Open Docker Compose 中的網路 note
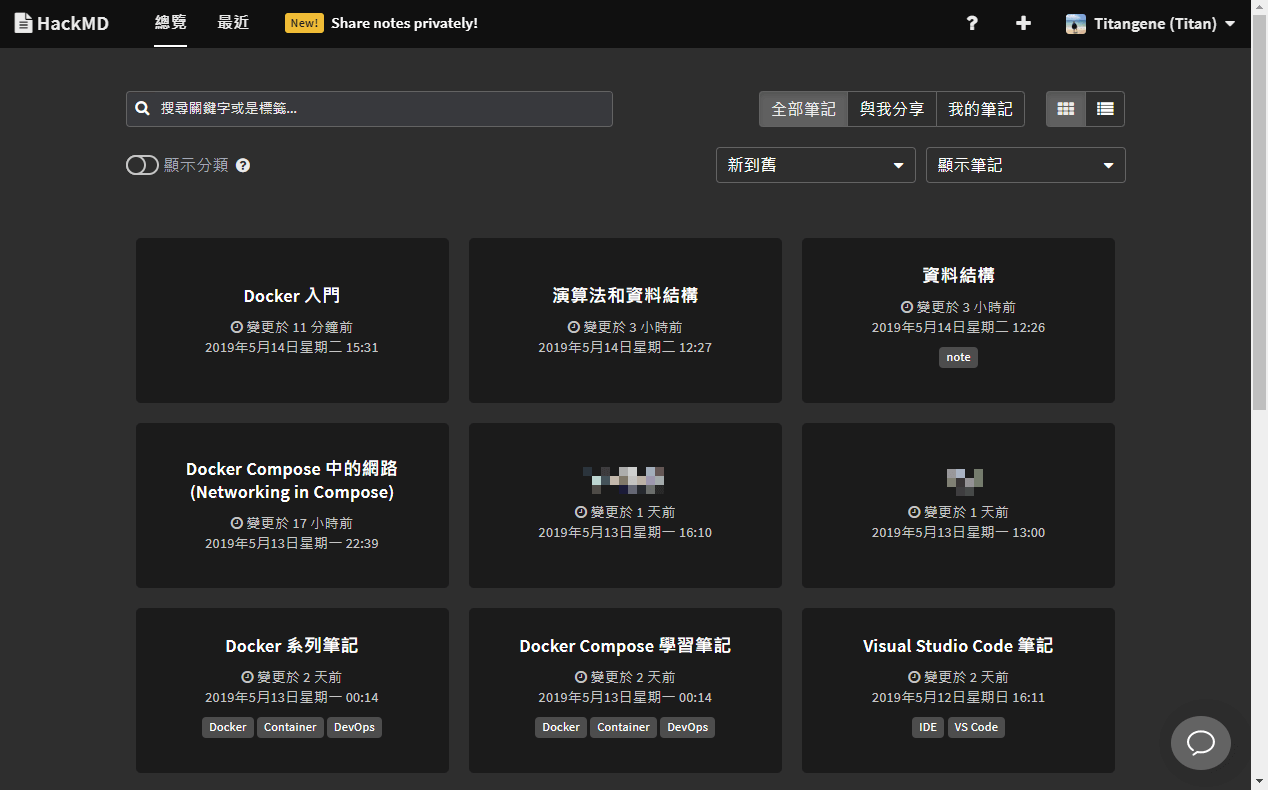 pos(292,505)
